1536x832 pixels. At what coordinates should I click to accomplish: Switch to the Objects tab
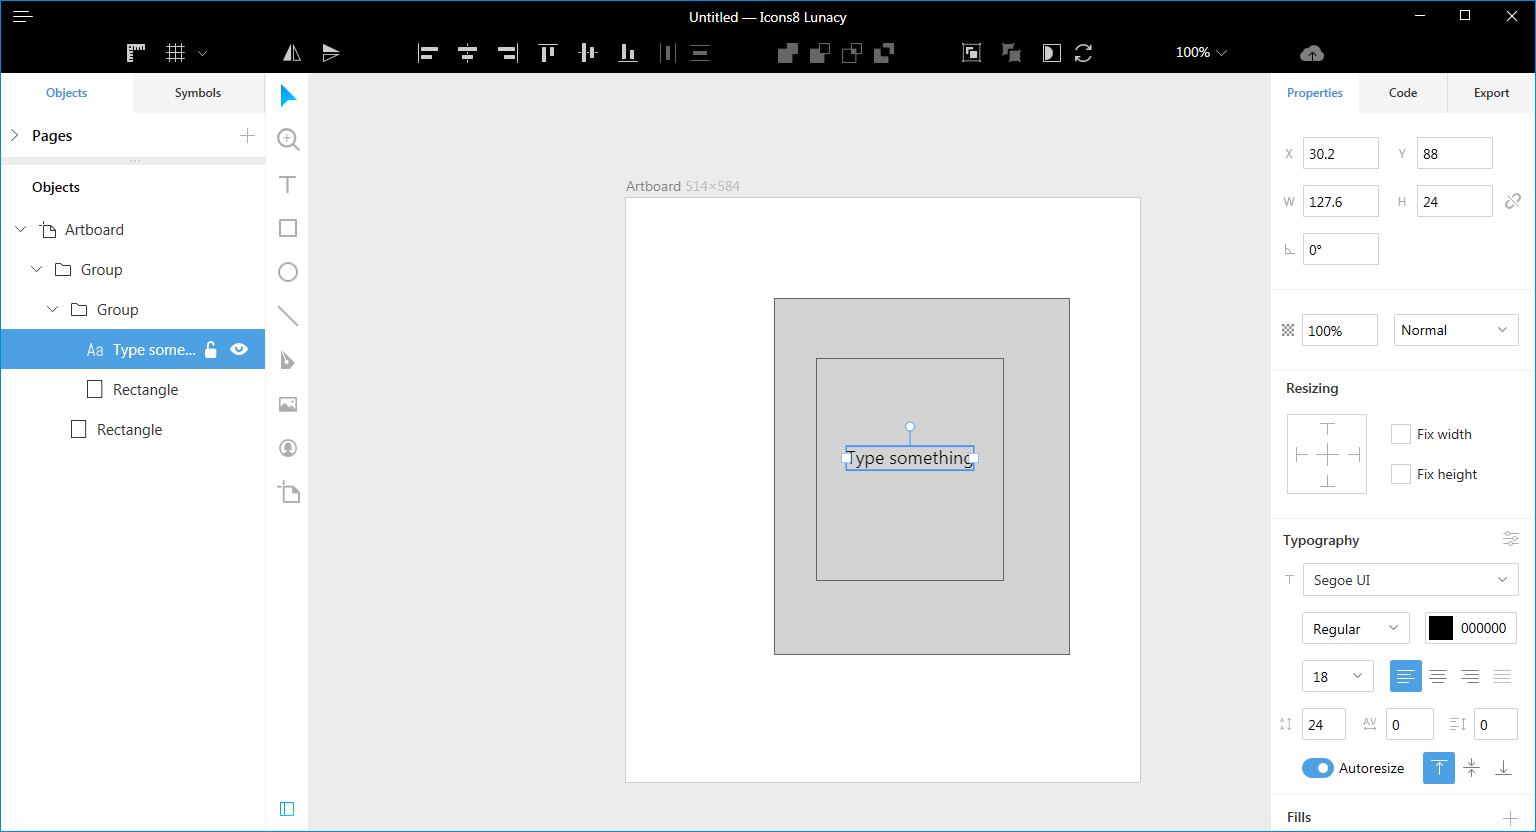click(67, 93)
